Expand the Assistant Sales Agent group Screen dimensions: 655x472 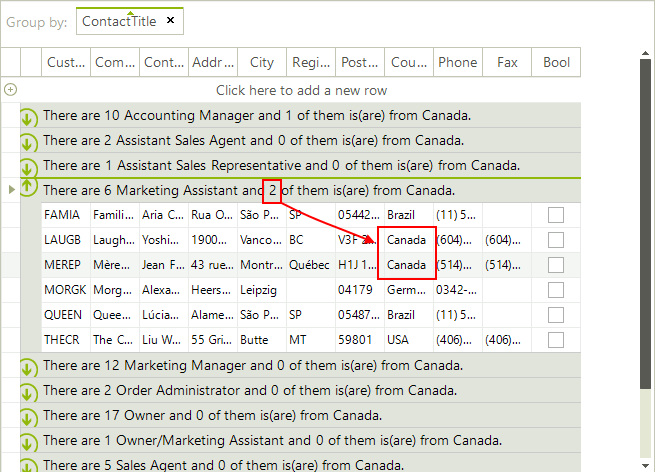coord(28,142)
